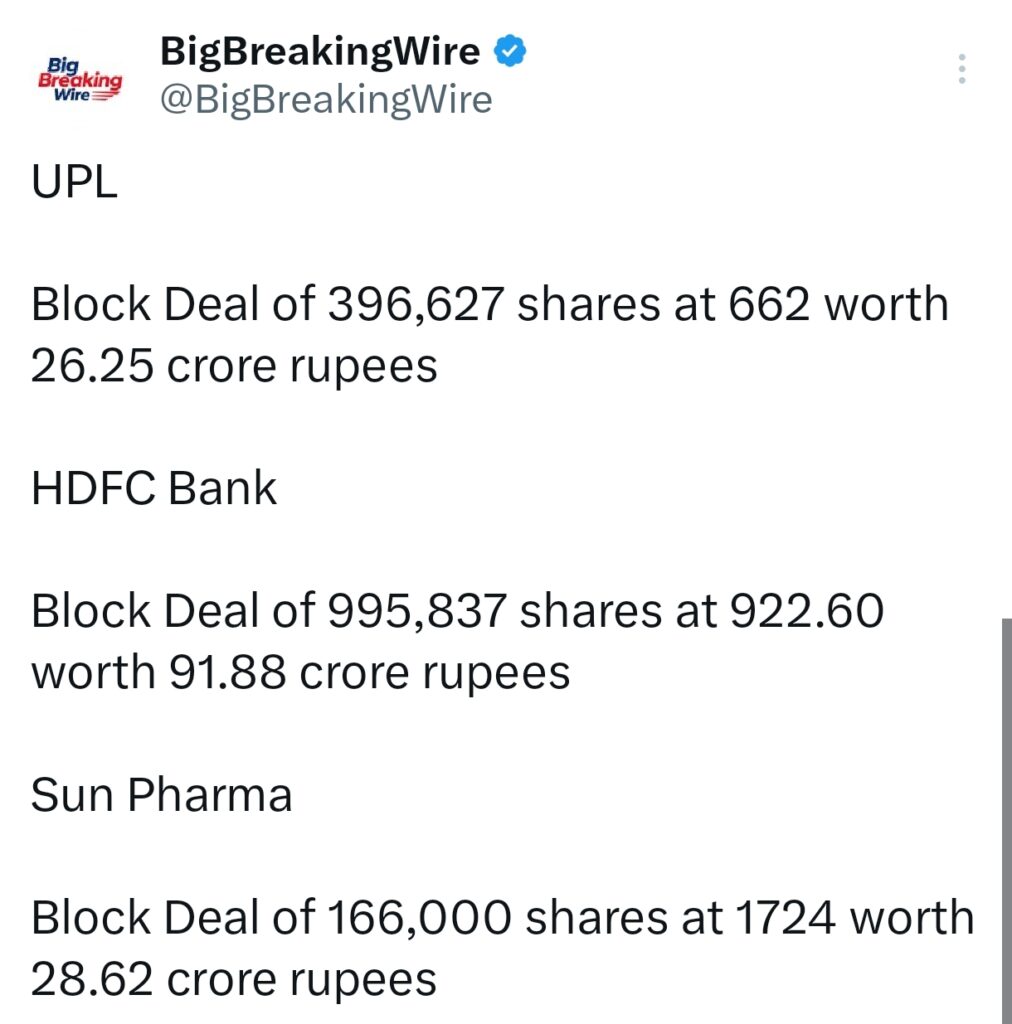Screen dimensions: 1012x1024
Task: Click the @BigBreakingWire handle link
Action: [325, 99]
